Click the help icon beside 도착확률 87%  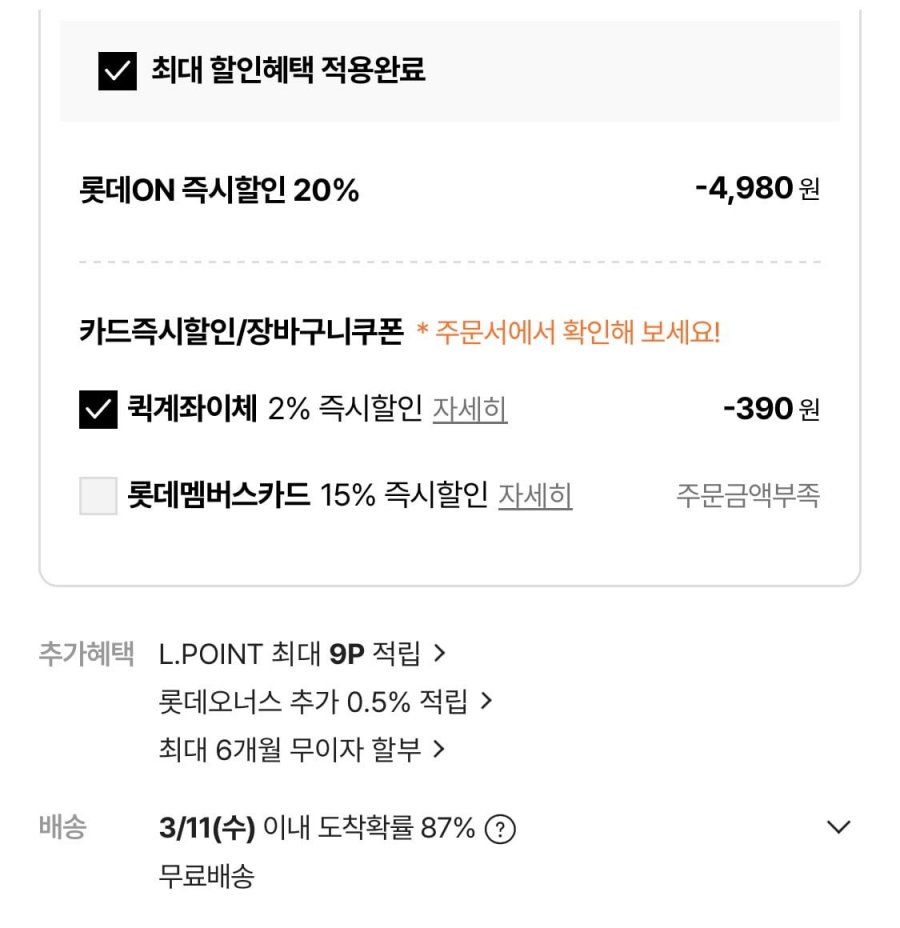[500, 829]
